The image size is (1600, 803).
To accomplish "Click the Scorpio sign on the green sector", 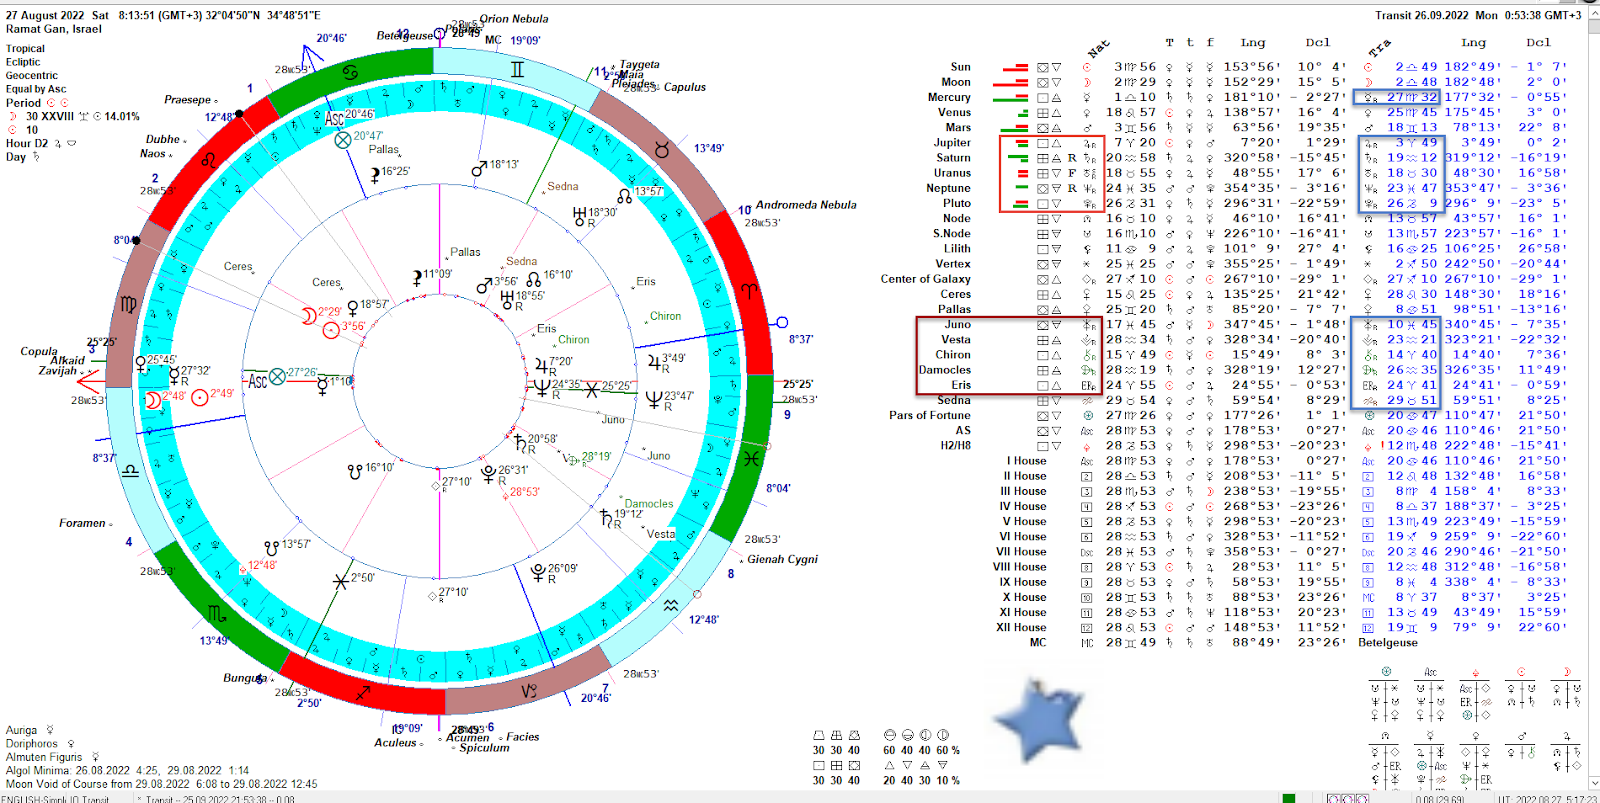I will pos(217,612).
